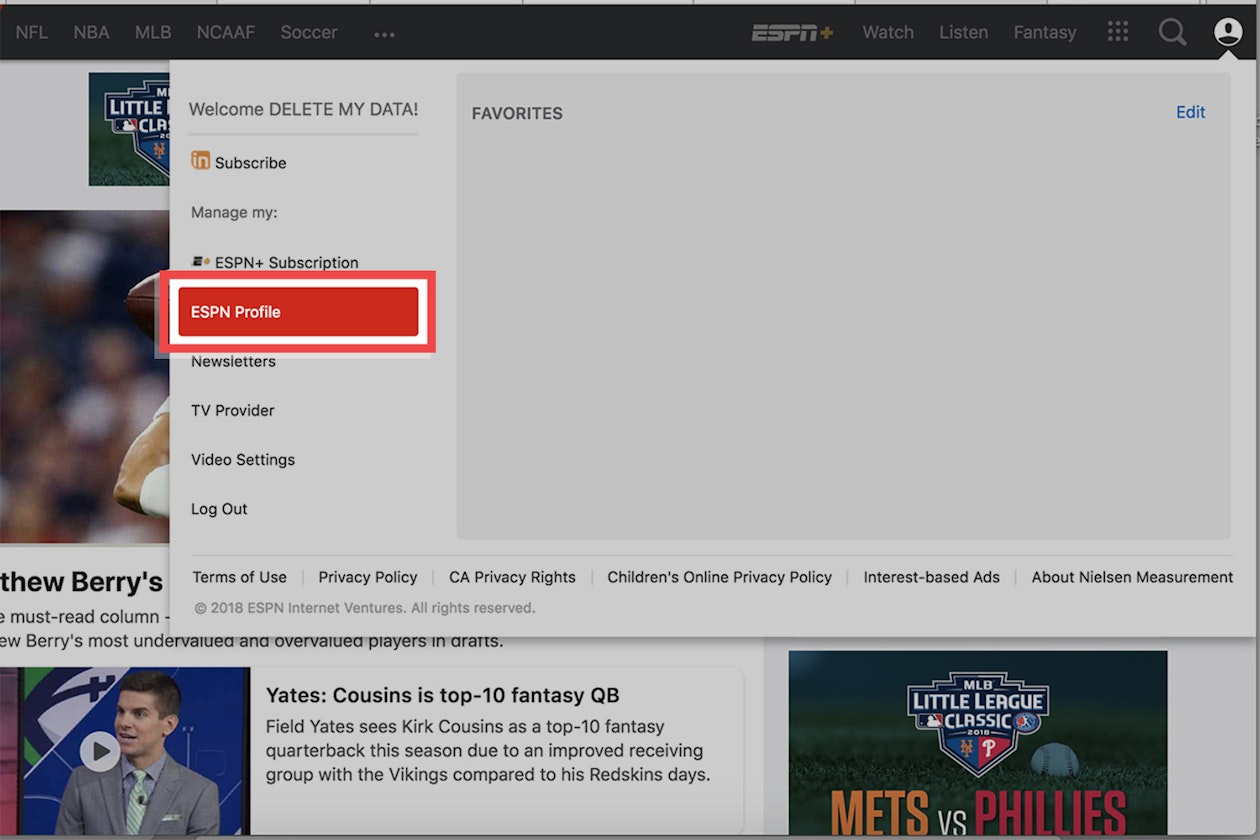Select the ESPN Profile menu item
The image size is (1260, 840).
point(297,312)
